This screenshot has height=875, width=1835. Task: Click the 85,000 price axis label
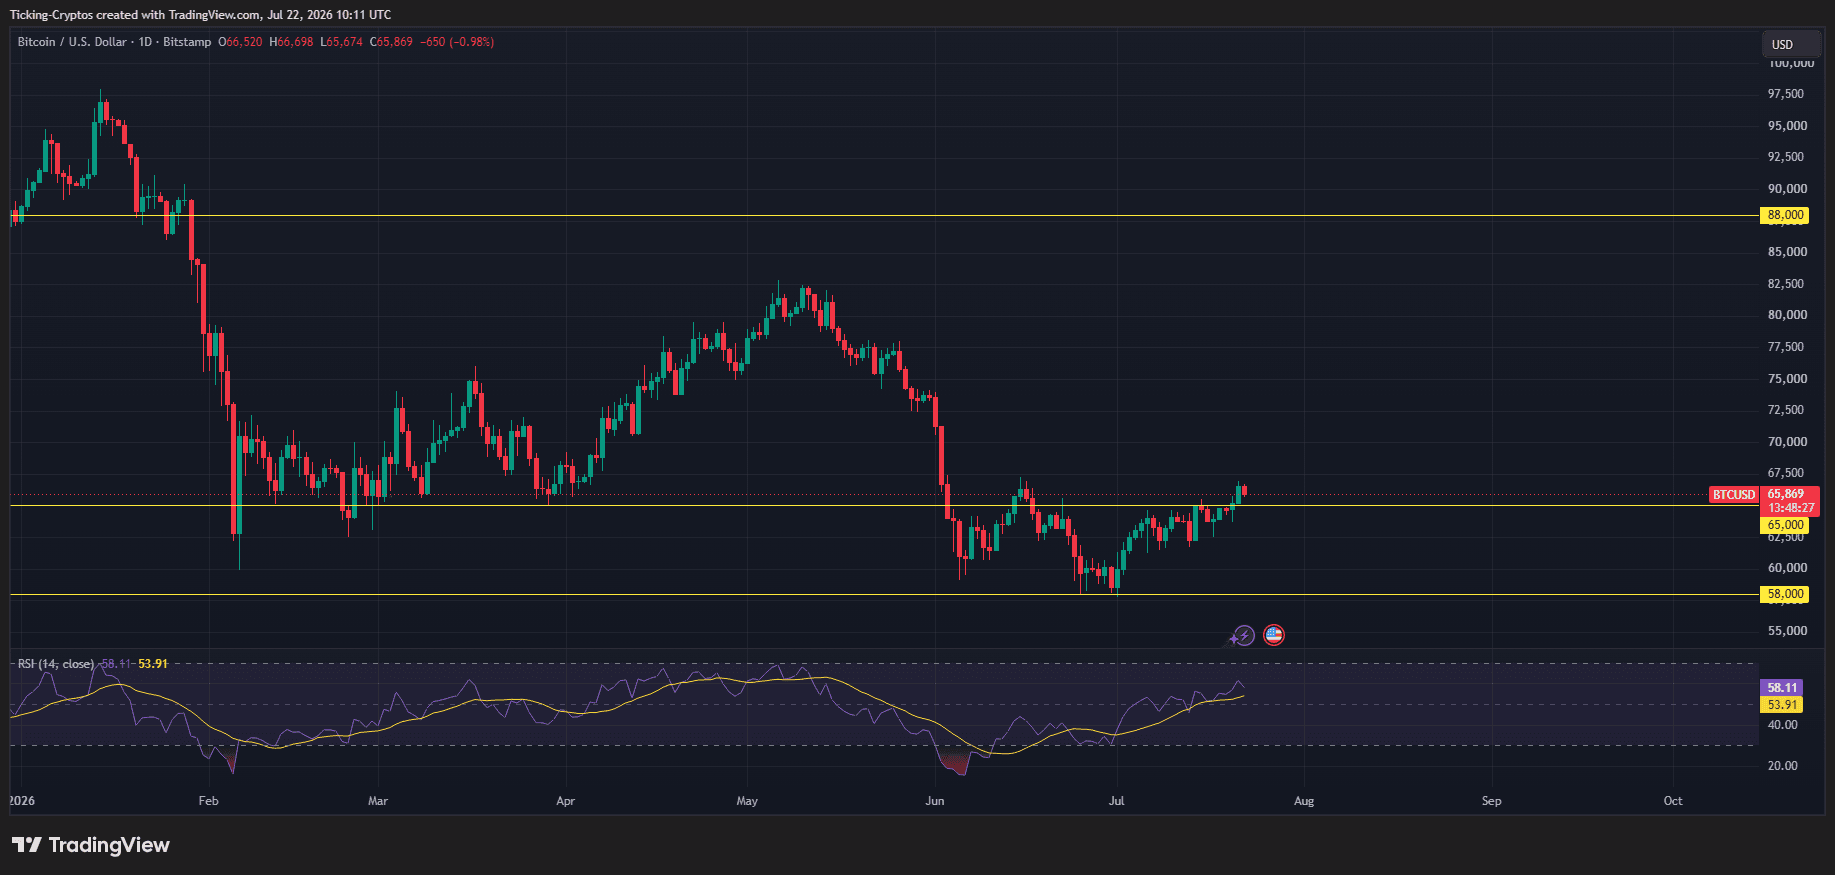click(1787, 252)
